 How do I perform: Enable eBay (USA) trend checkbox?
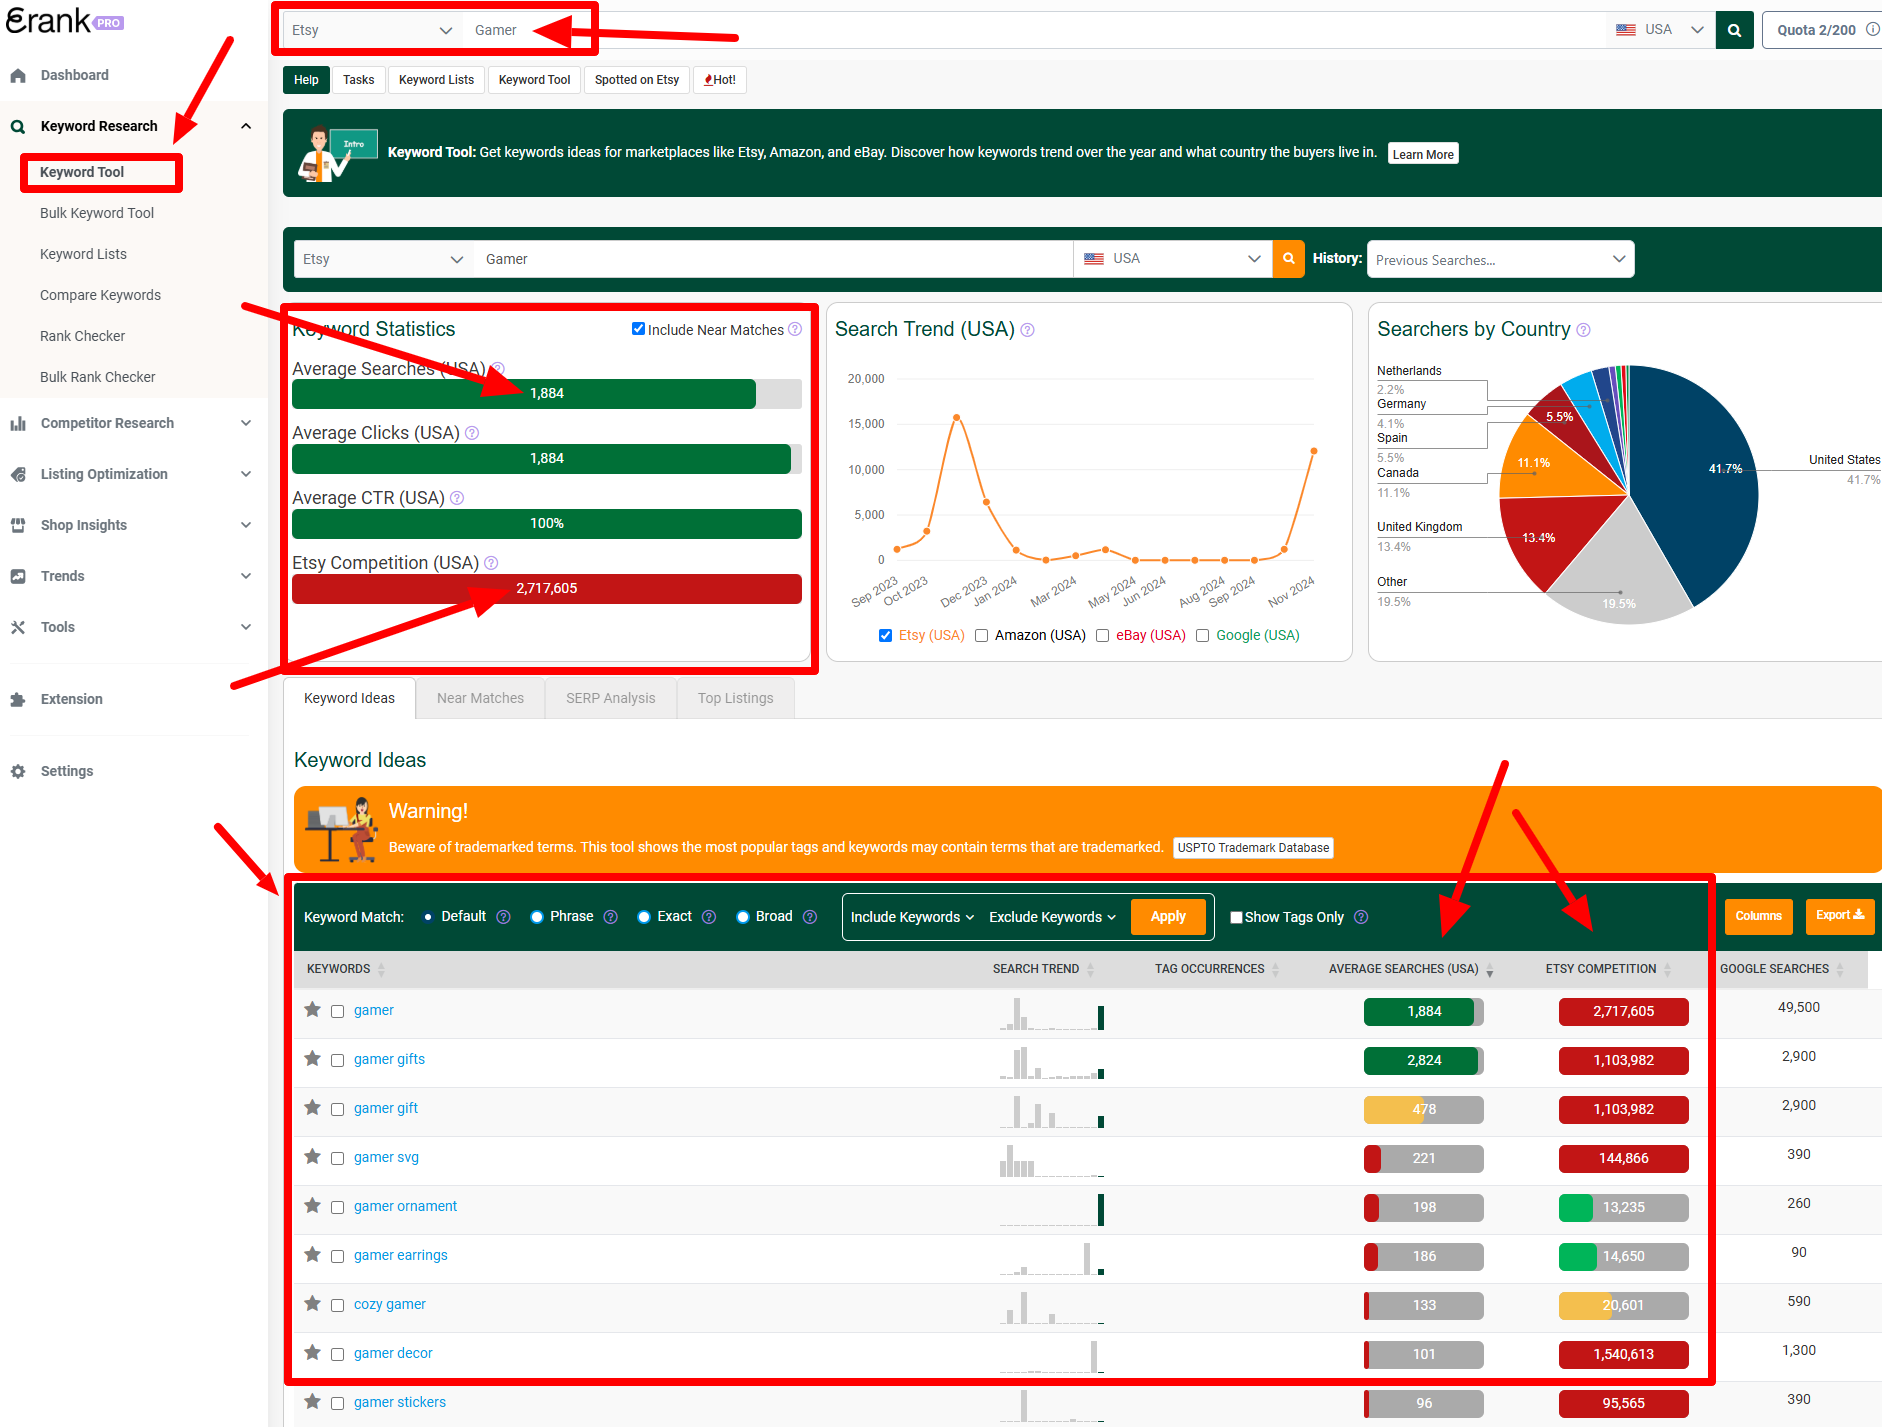[1102, 636]
